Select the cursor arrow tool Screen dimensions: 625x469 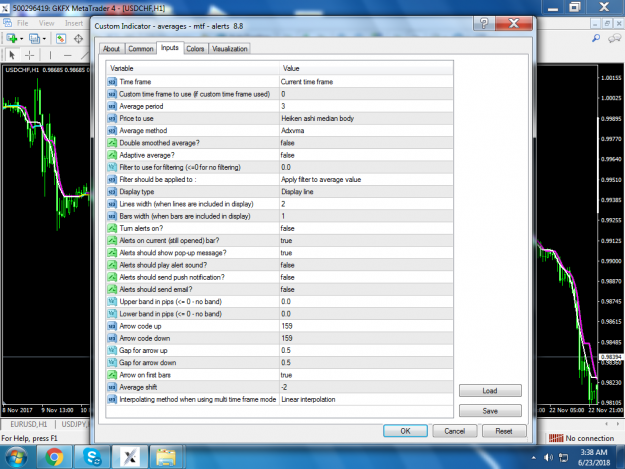click(12, 55)
